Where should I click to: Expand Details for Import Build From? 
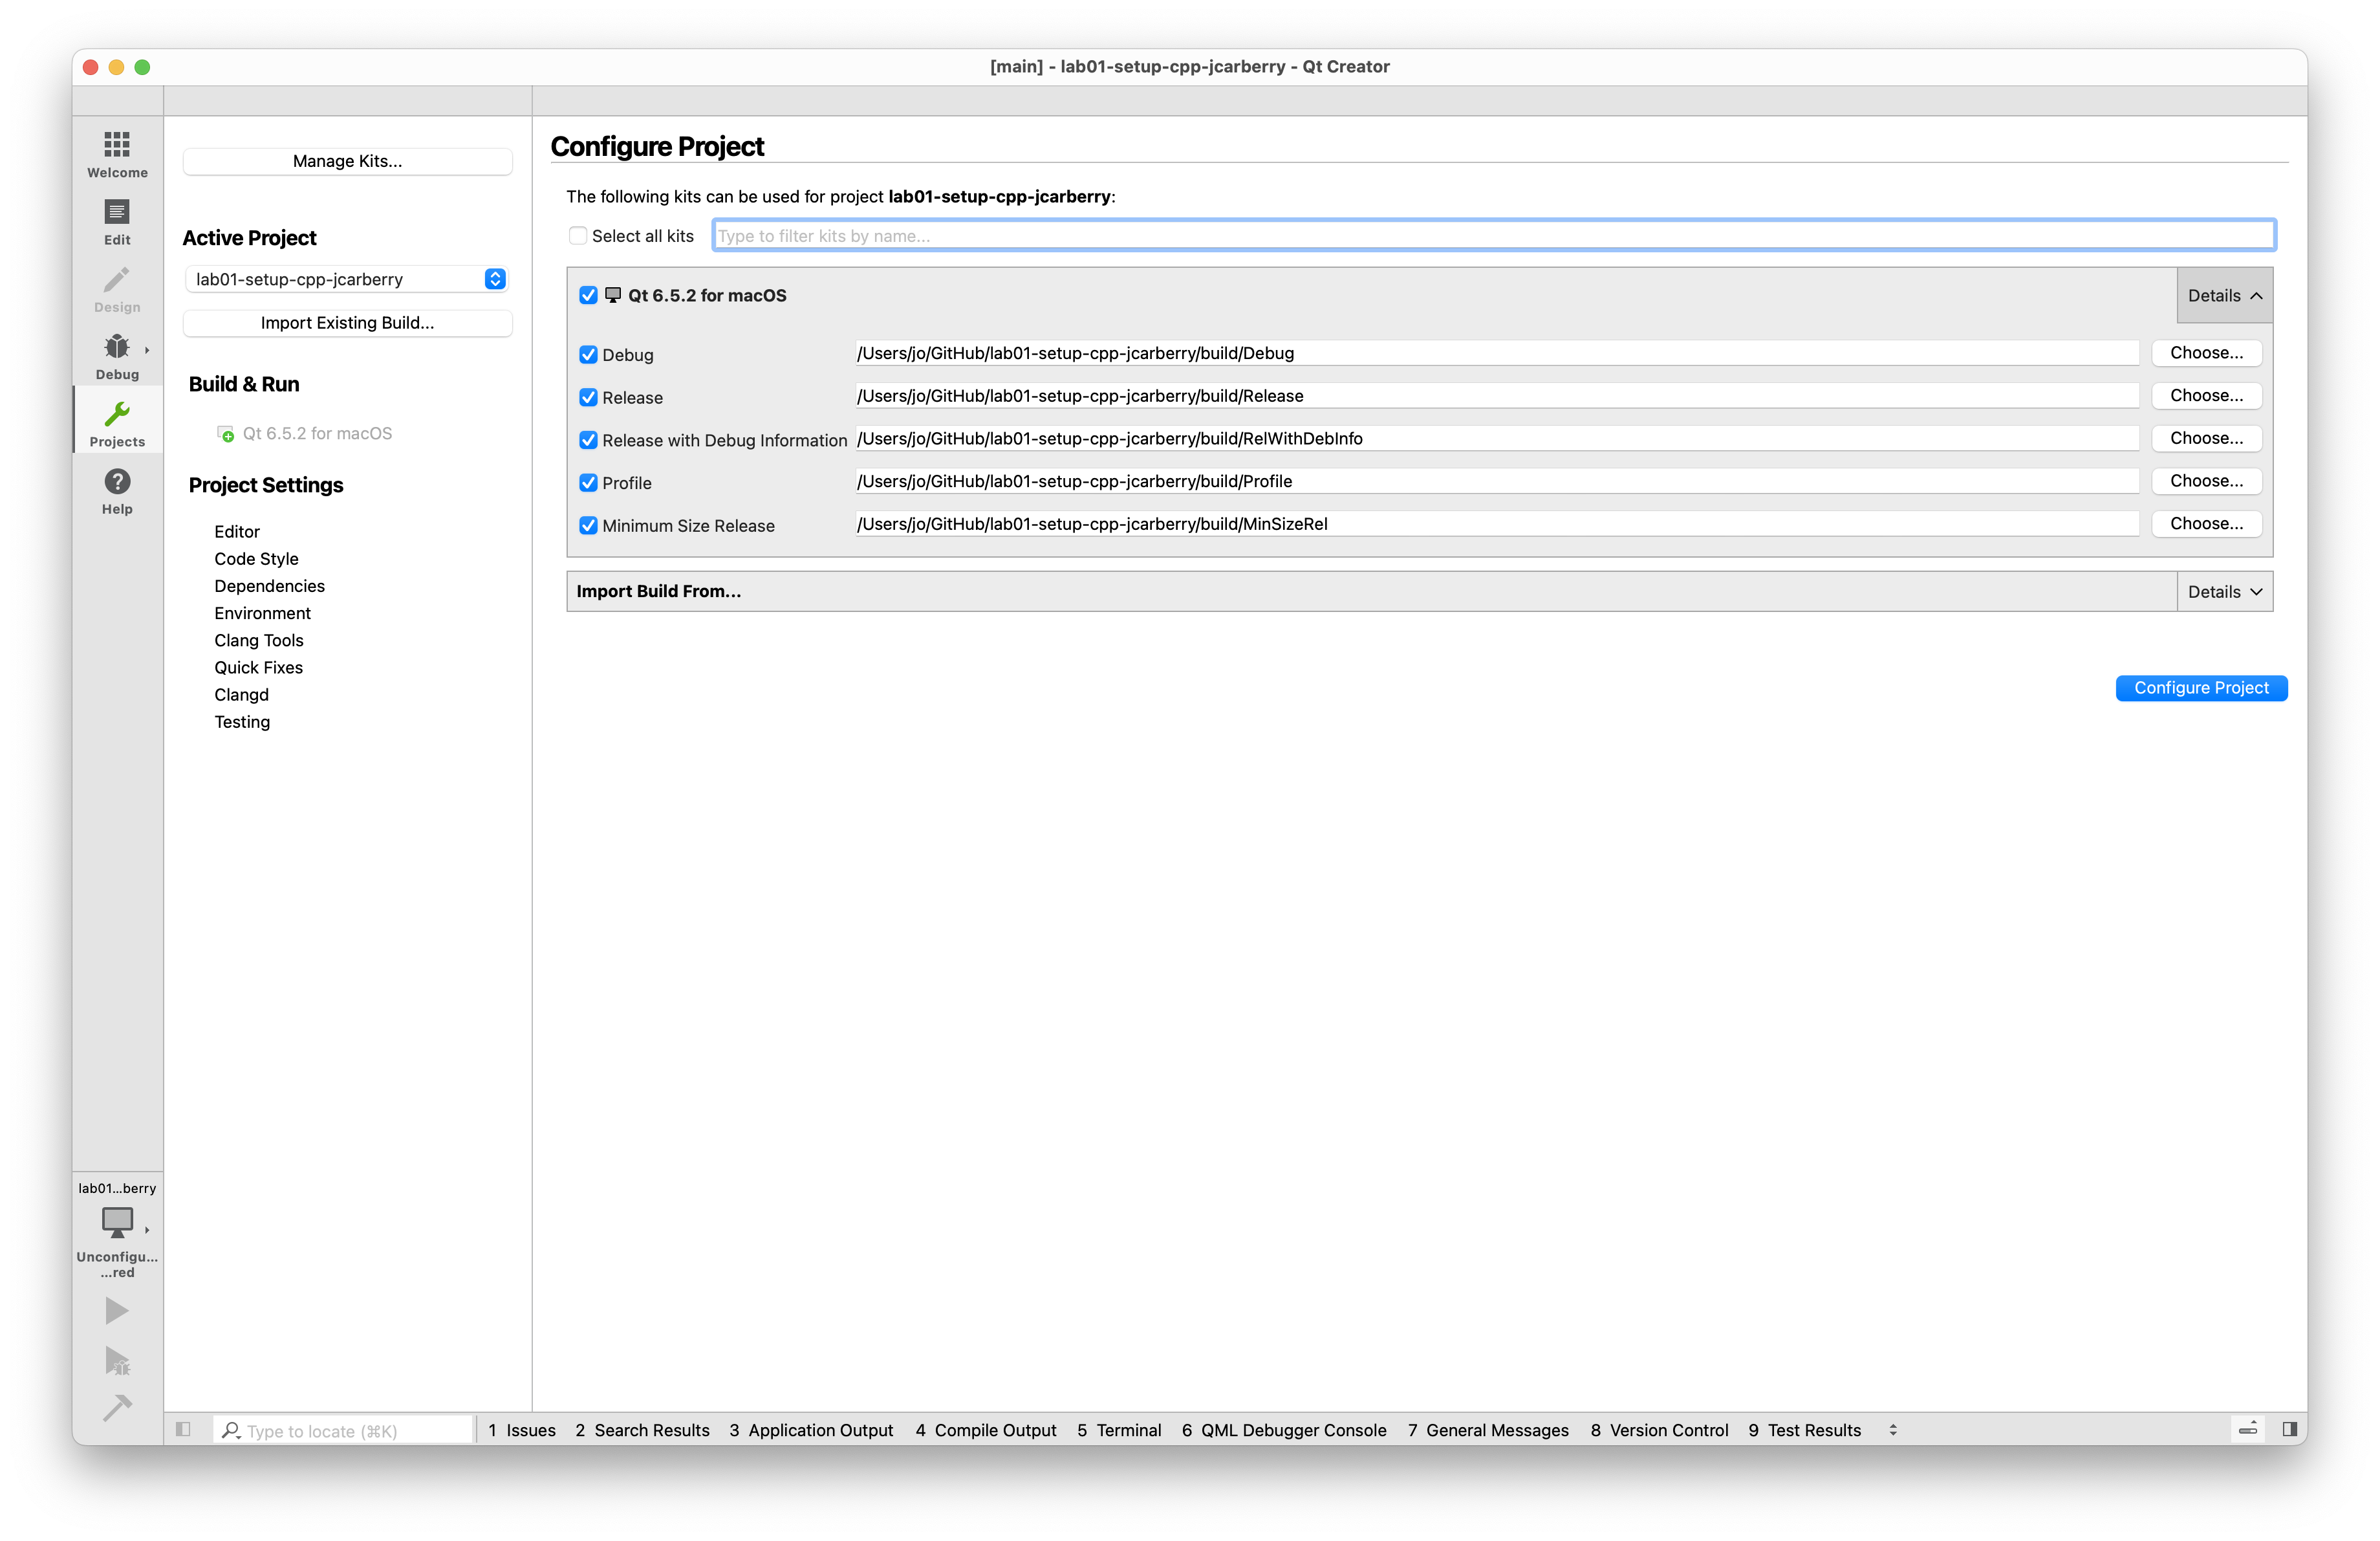[x=2224, y=591]
